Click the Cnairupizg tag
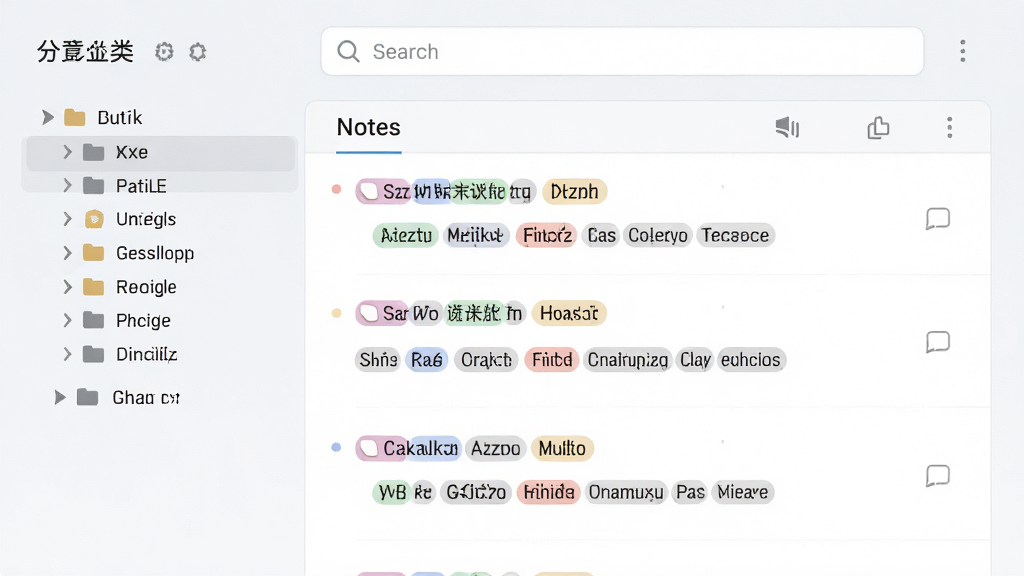 [x=628, y=360]
